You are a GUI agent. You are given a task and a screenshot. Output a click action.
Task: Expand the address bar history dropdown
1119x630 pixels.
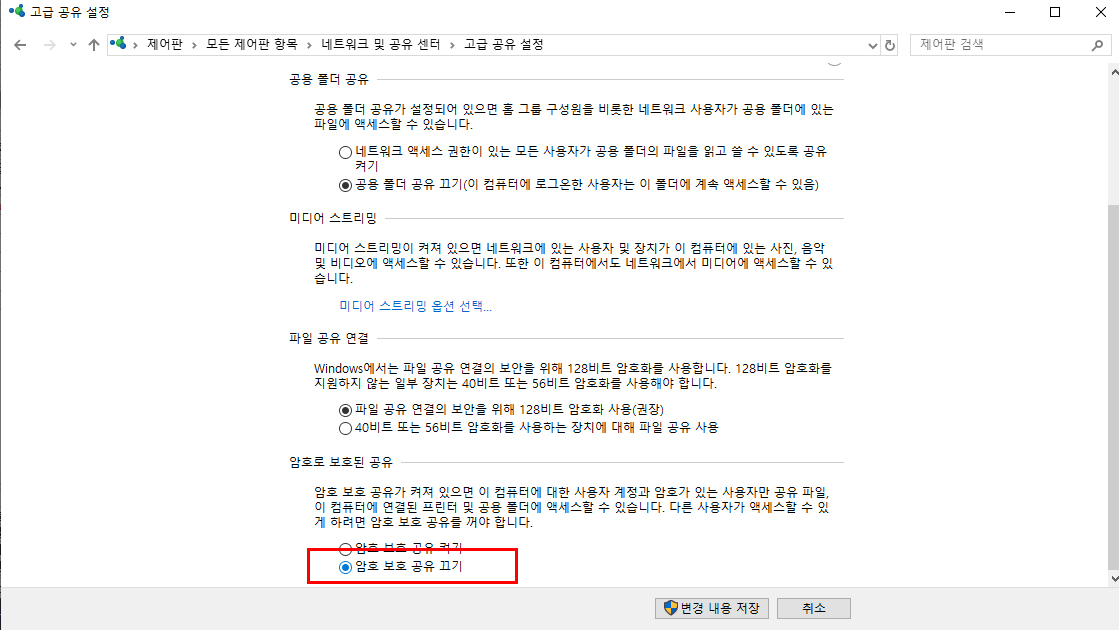(872, 45)
